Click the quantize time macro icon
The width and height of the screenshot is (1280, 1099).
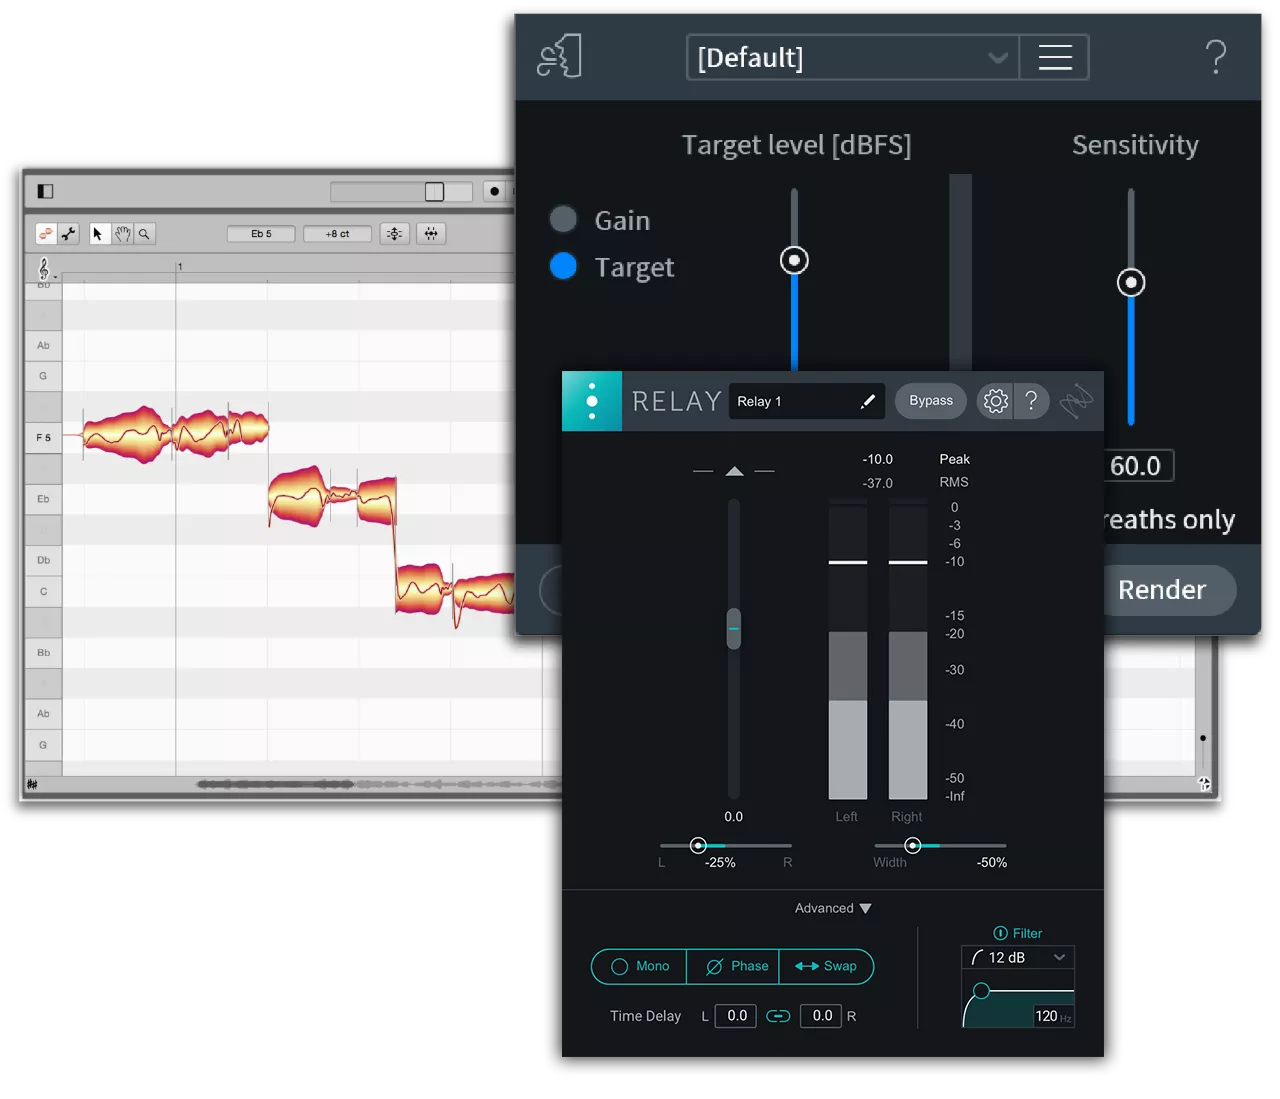point(431,234)
